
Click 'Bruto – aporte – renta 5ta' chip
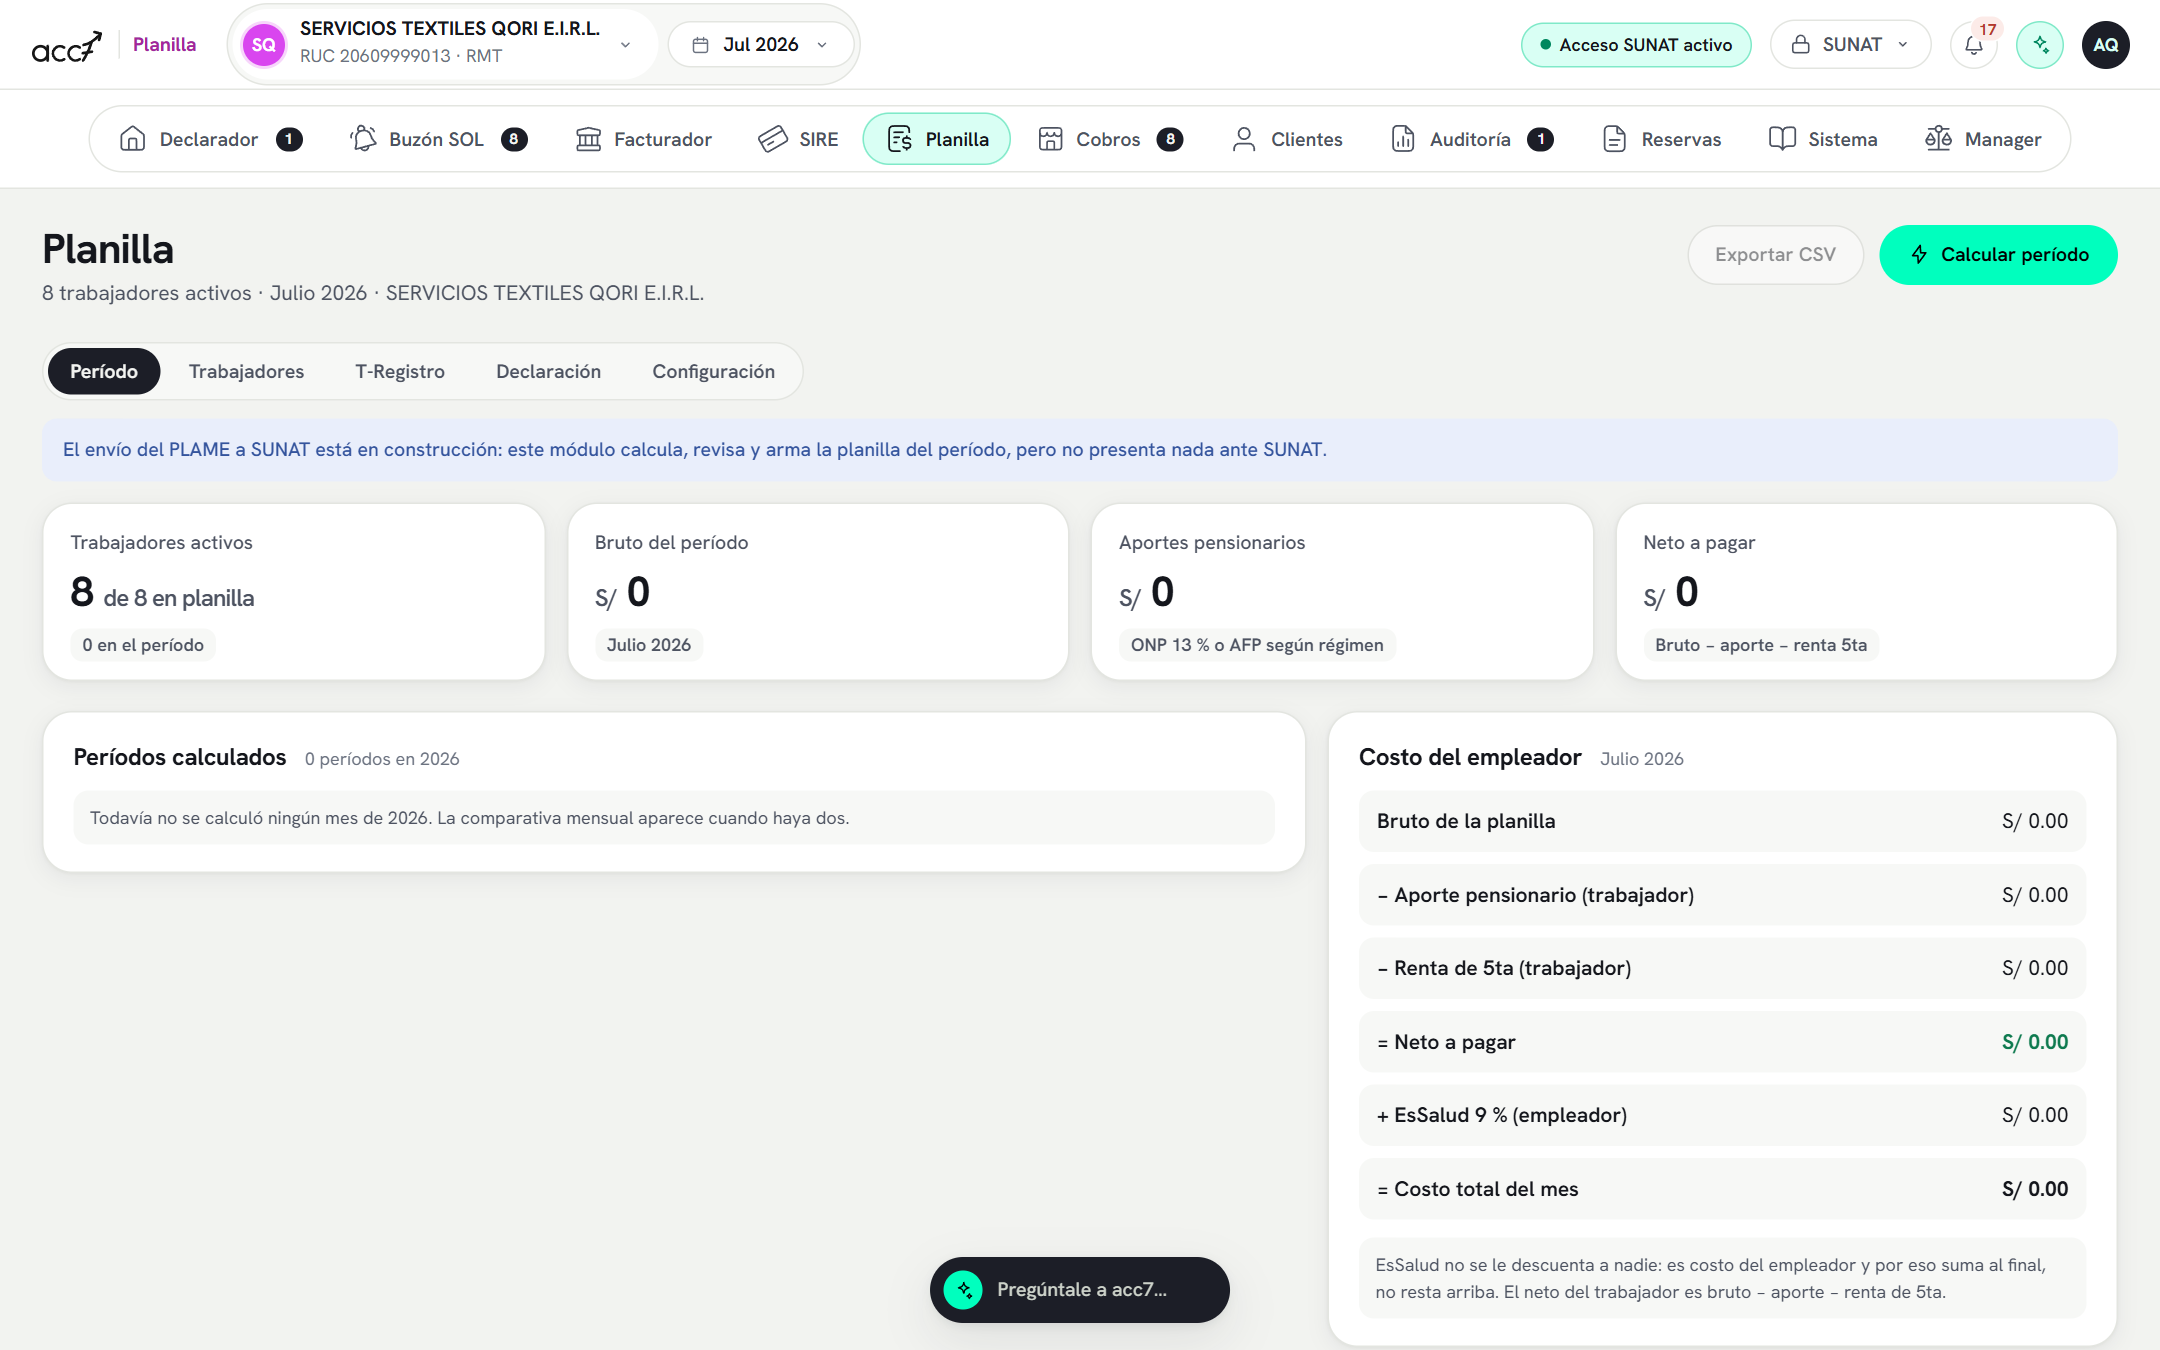1761,645
